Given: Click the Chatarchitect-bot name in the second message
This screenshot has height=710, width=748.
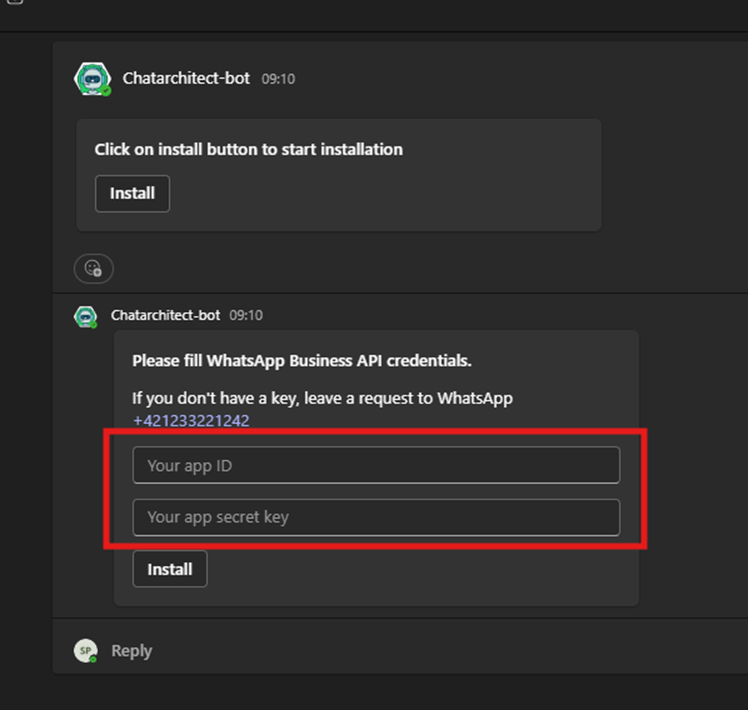Looking at the screenshot, I should click(x=166, y=315).
